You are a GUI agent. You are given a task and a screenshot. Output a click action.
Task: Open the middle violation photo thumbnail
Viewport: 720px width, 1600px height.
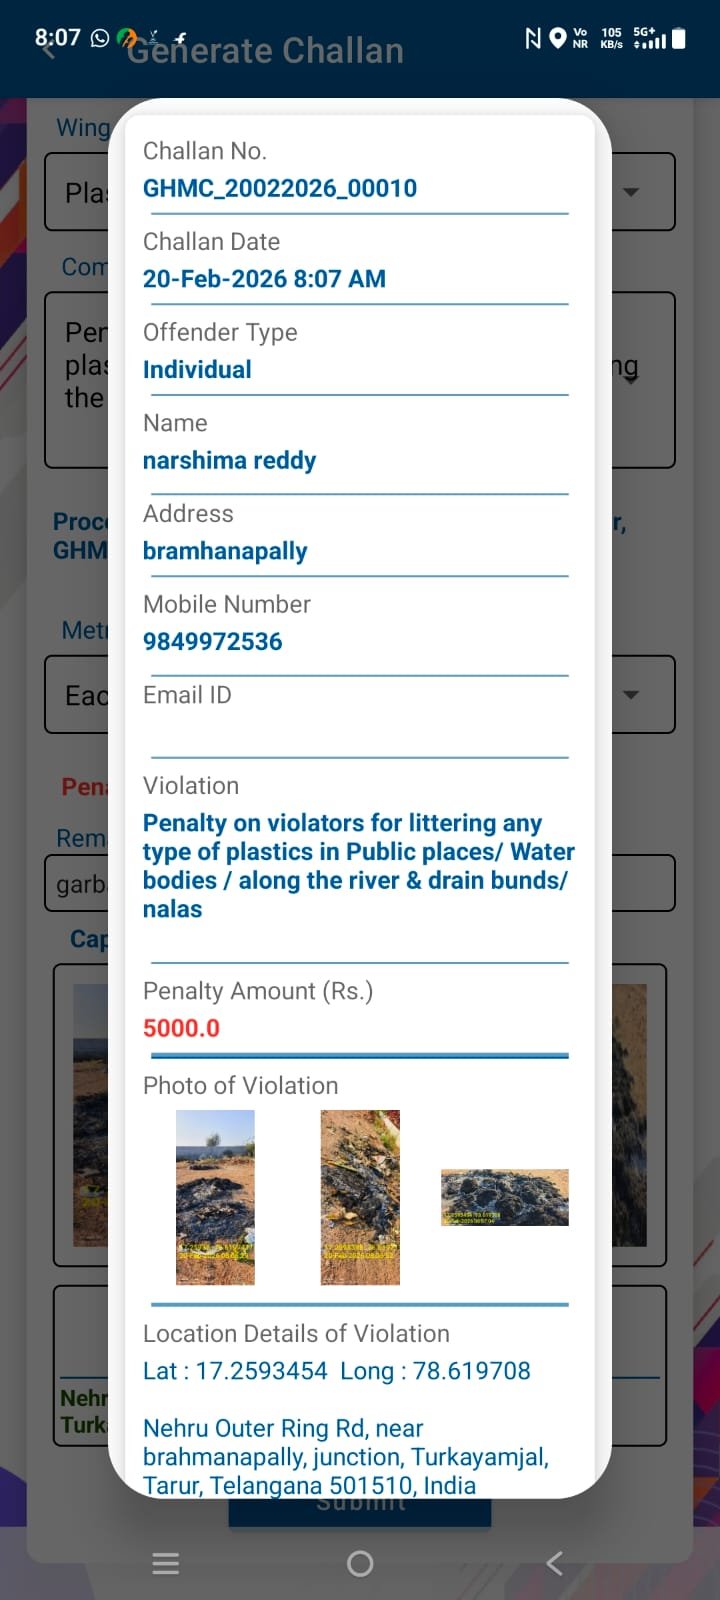click(360, 1197)
